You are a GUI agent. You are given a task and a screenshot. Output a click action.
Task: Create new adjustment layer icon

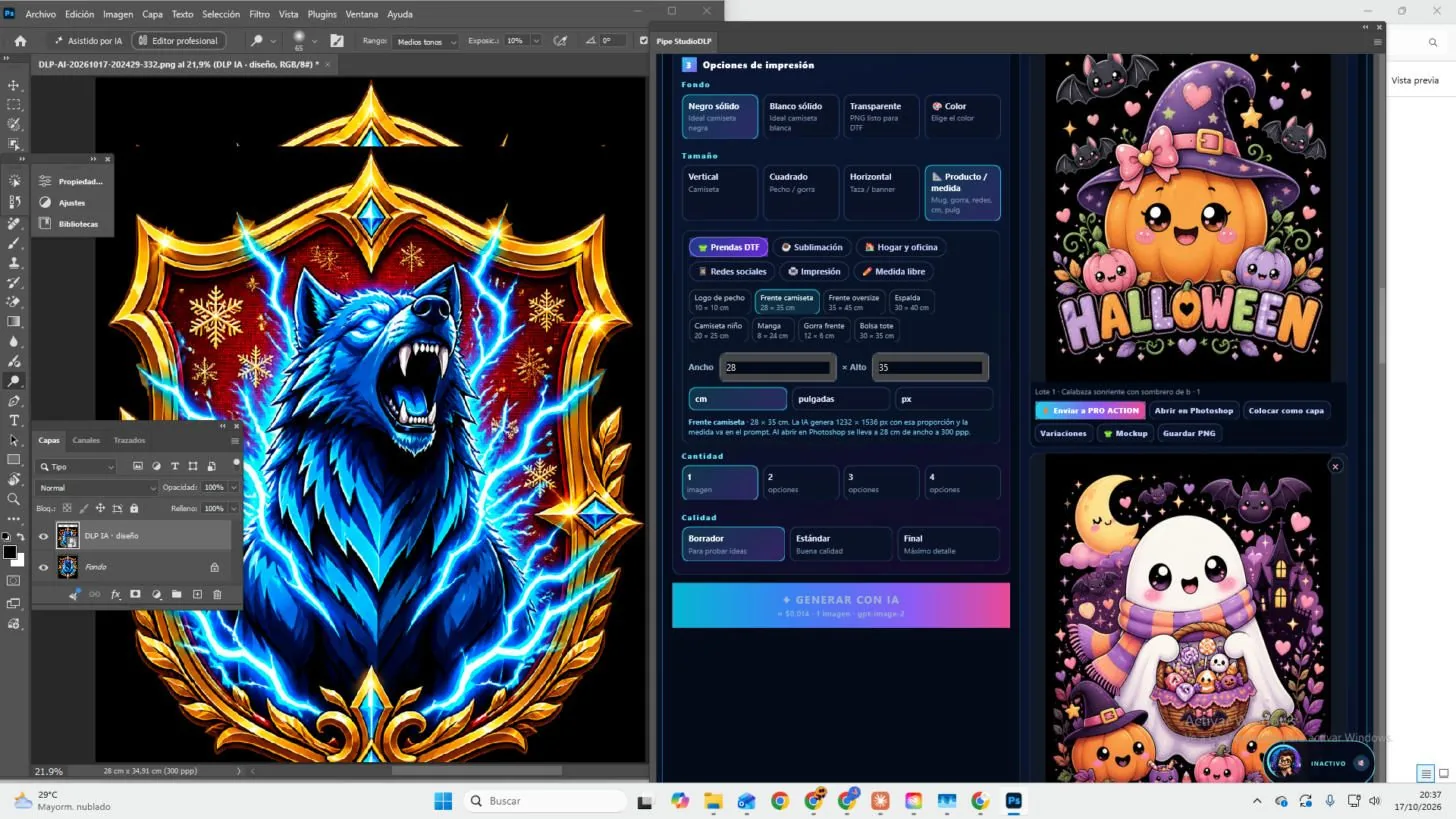[x=156, y=594]
